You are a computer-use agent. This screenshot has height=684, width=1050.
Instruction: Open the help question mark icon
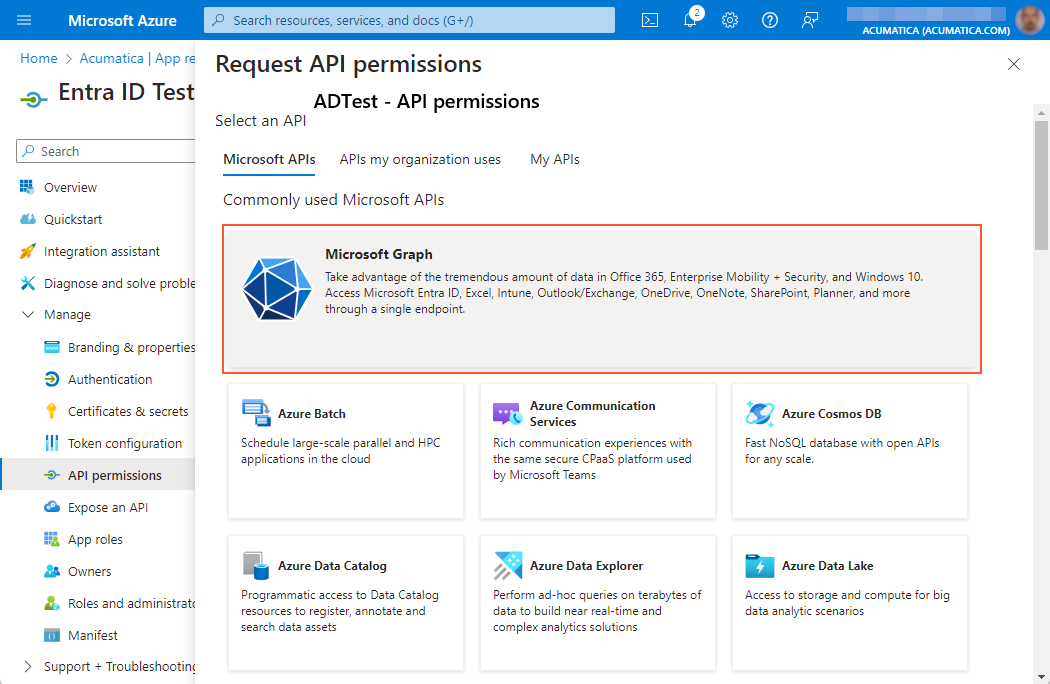click(770, 19)
